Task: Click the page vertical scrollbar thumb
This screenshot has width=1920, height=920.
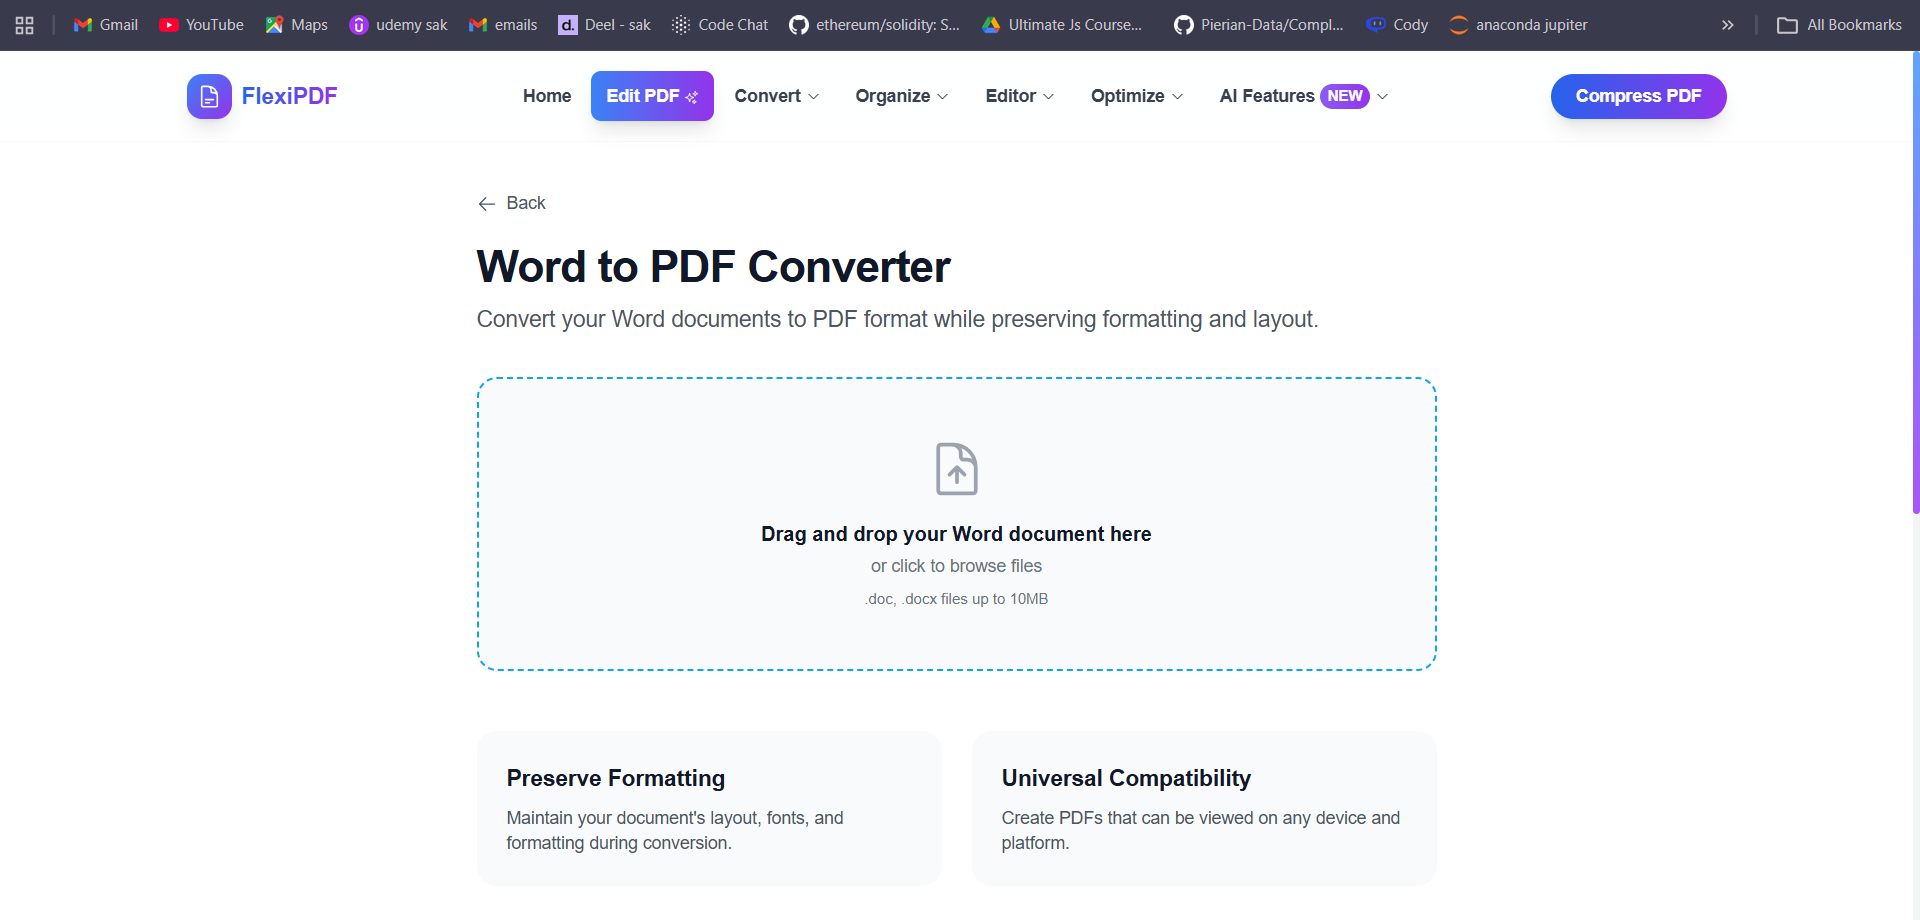Action: point(1915,282)
